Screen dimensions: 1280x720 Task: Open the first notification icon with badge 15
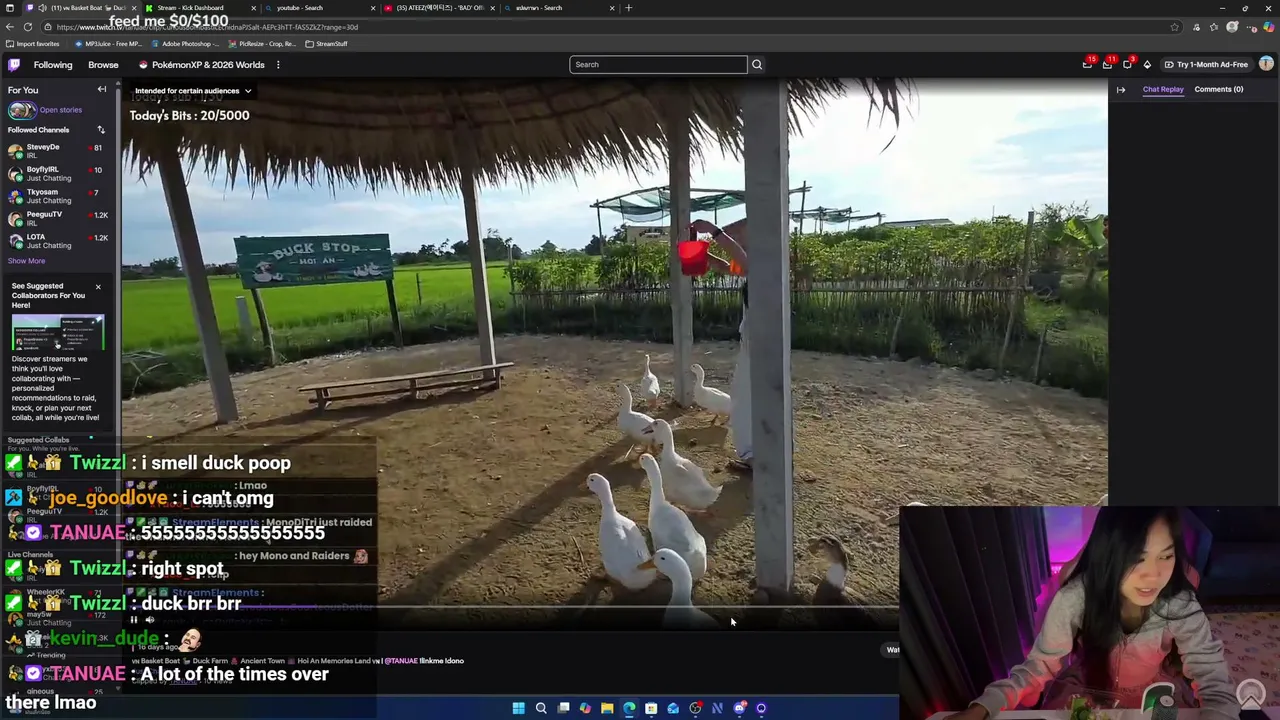coord(1088,64)
